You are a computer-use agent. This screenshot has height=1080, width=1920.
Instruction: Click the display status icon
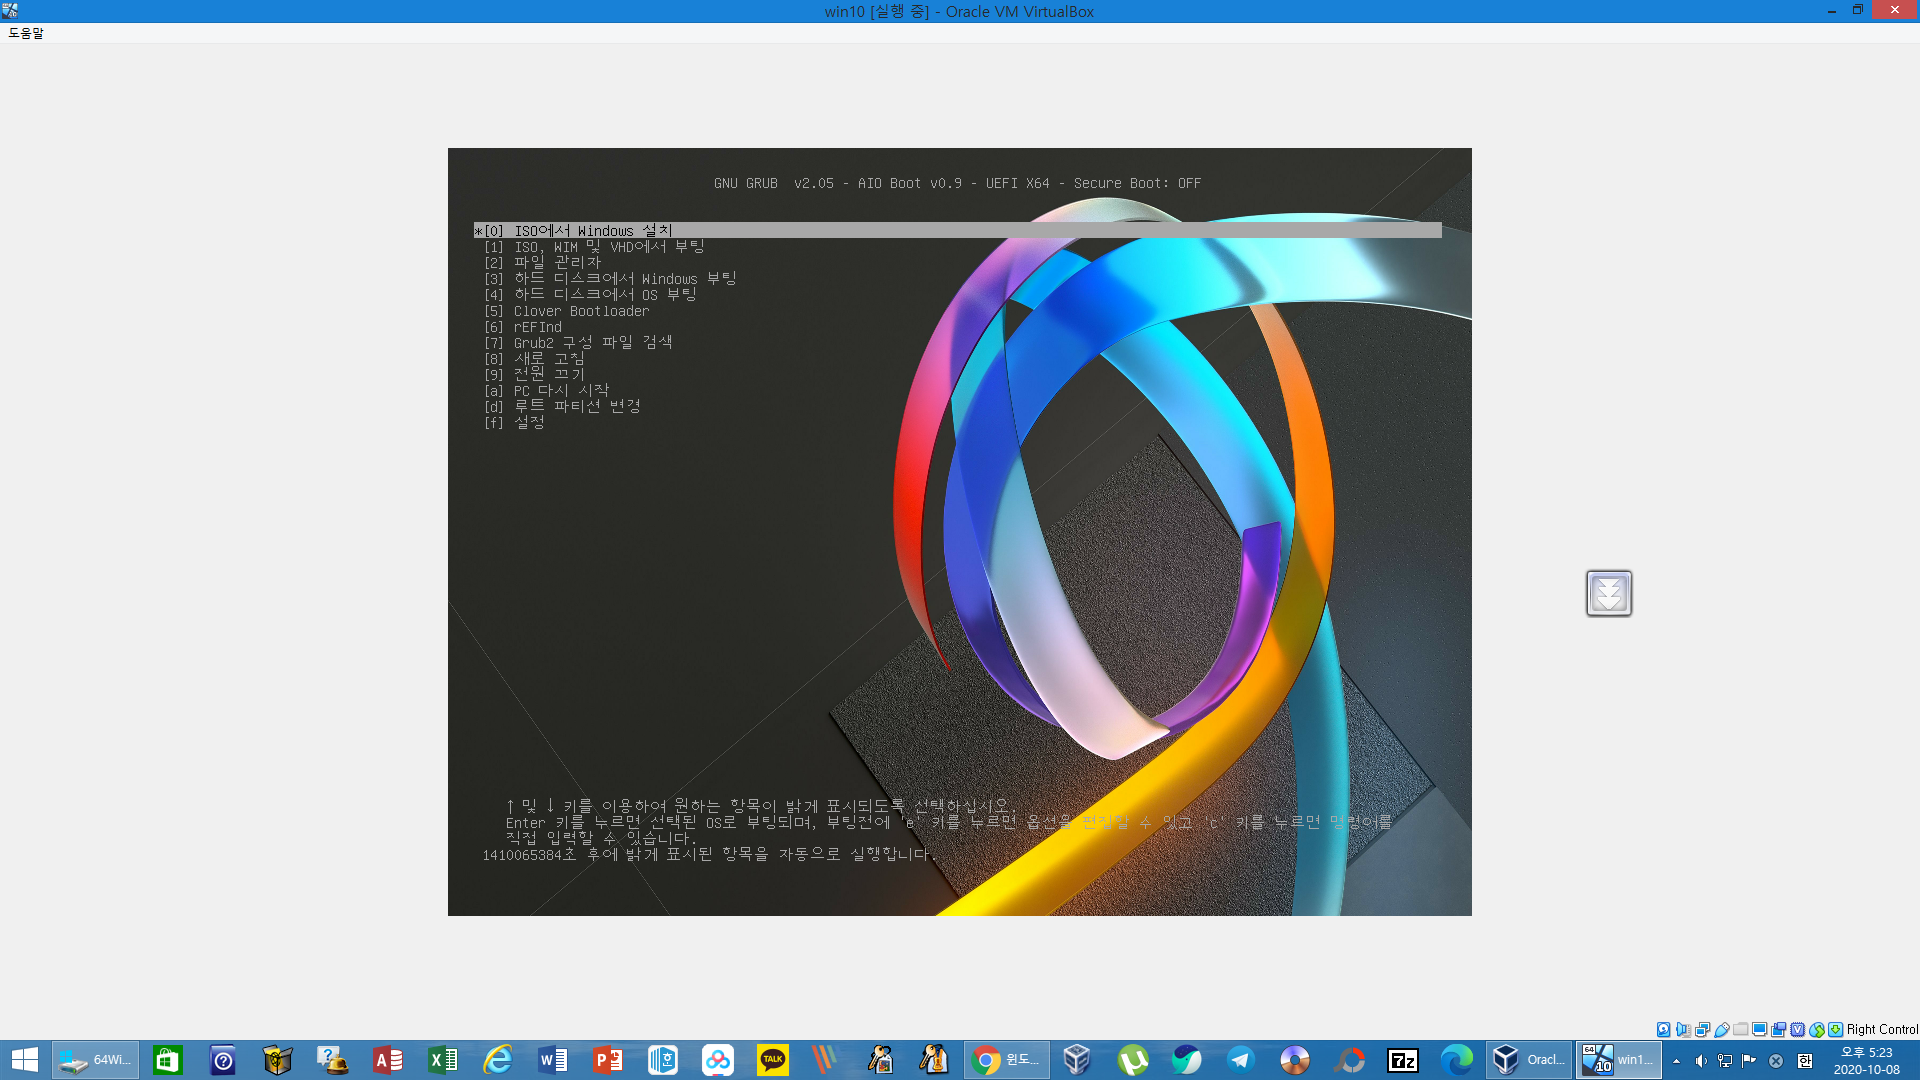[1760, 1029]
